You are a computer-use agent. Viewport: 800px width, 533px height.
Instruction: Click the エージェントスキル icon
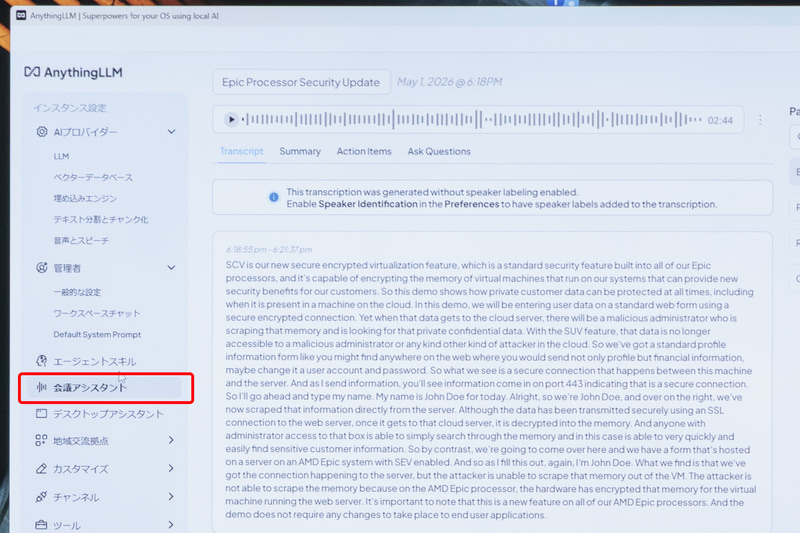(x=42, y=361)
